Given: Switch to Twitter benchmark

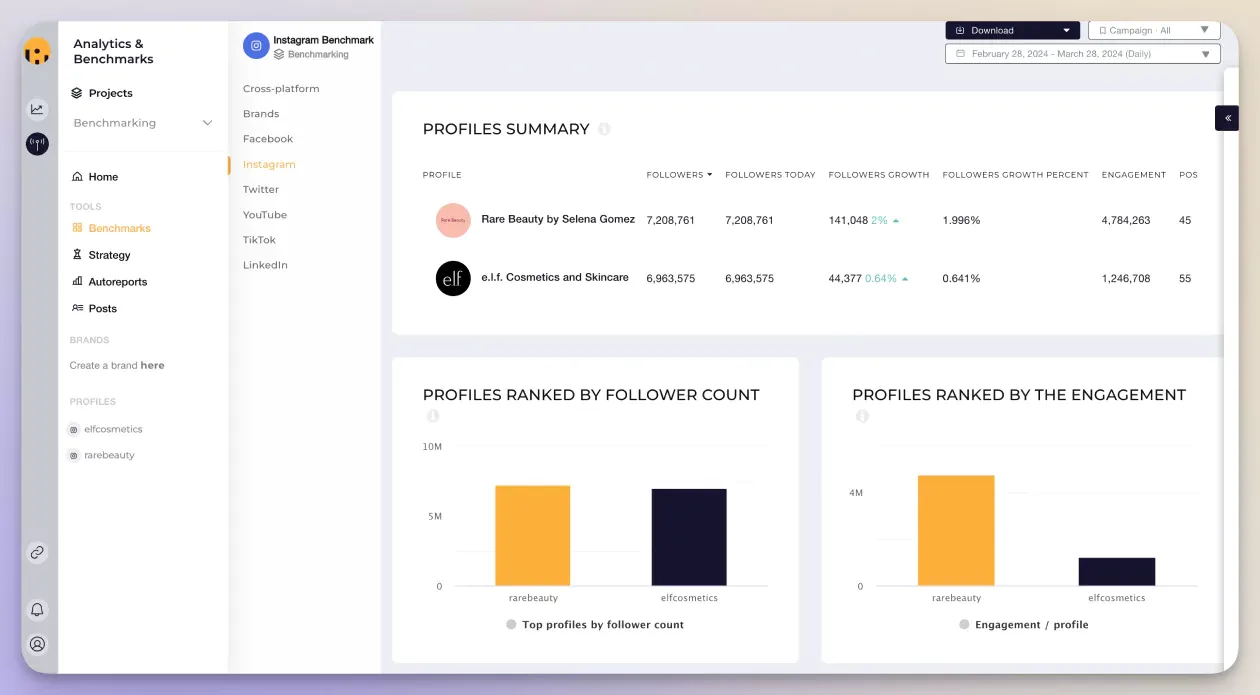Looking at the screenshot, I should pos(261,189).
